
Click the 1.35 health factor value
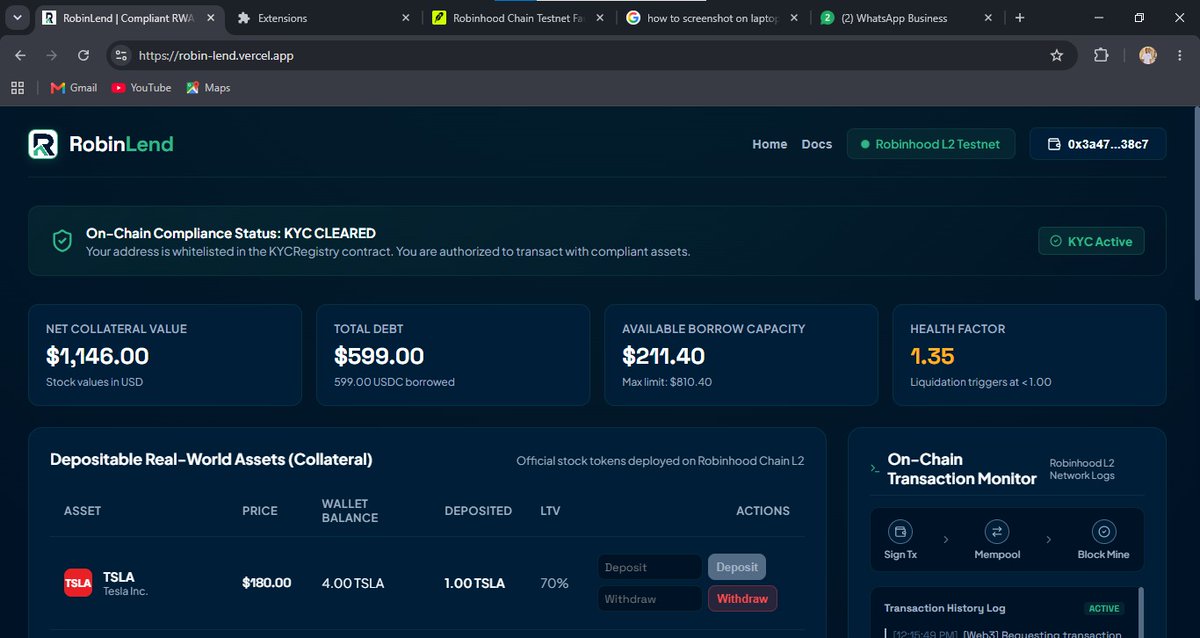(x=932, y=356)
